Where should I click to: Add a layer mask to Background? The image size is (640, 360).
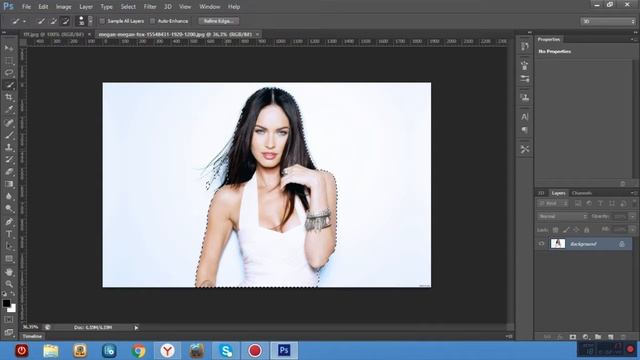(573, 337)
